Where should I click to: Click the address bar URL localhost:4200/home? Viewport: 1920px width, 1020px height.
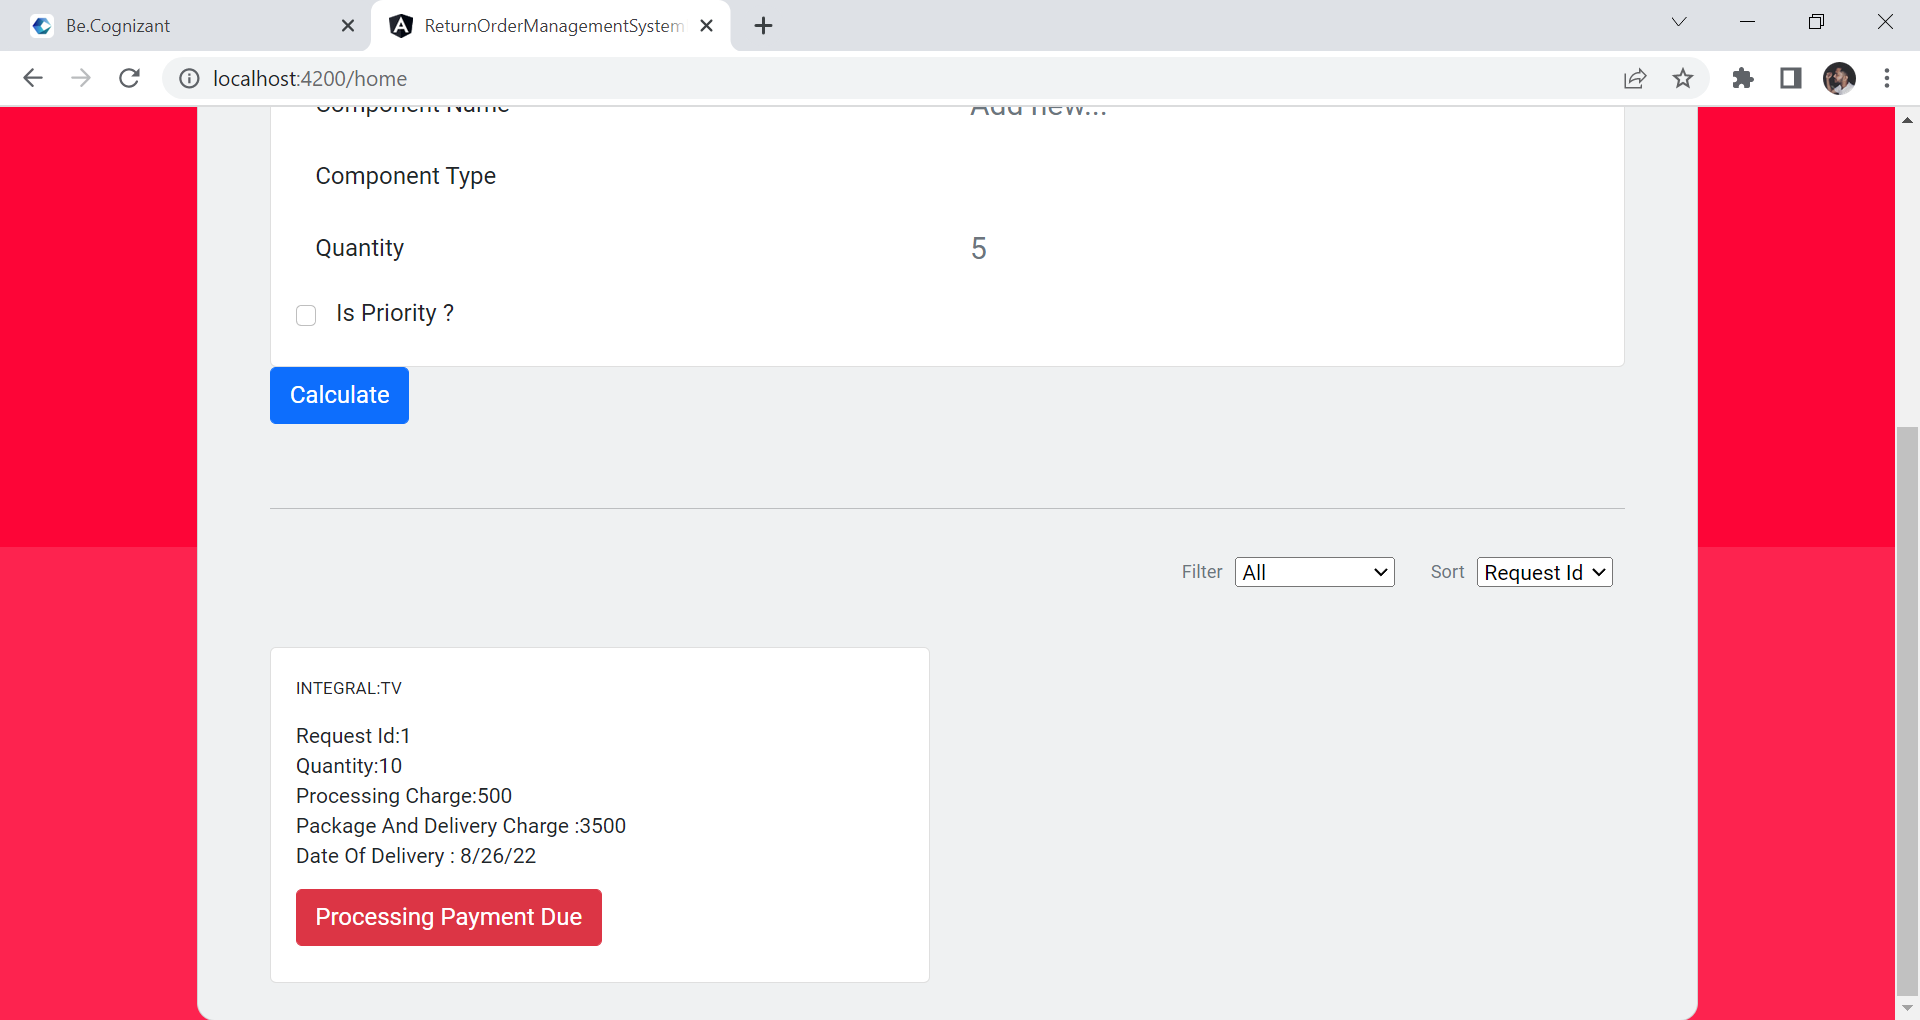pyautogui.click(x=310, y=78)
